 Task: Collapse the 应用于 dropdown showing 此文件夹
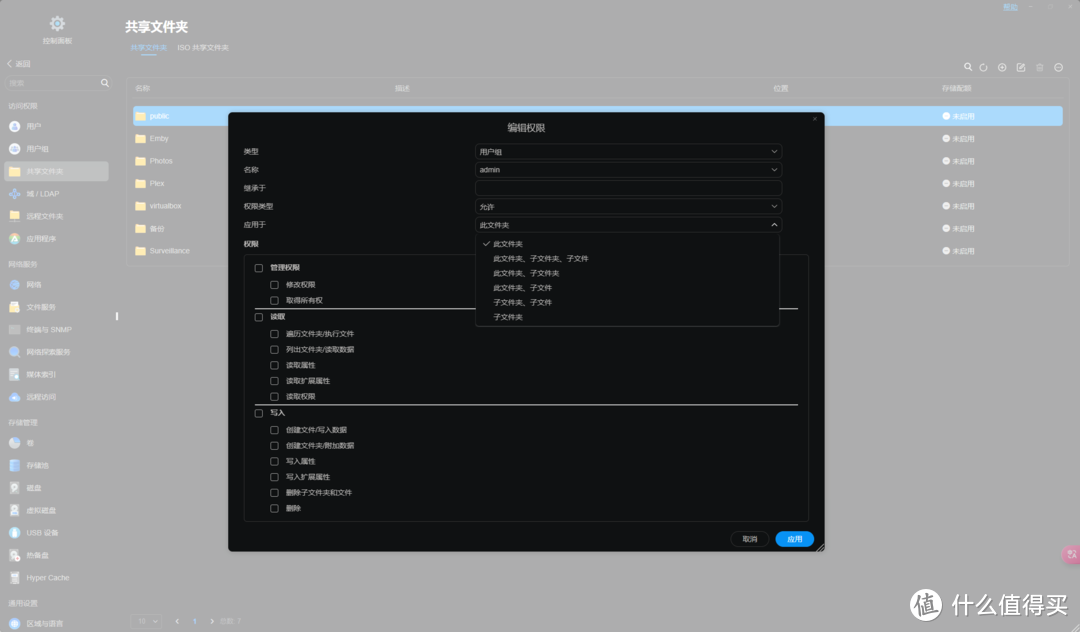click(x=628, y=224)
